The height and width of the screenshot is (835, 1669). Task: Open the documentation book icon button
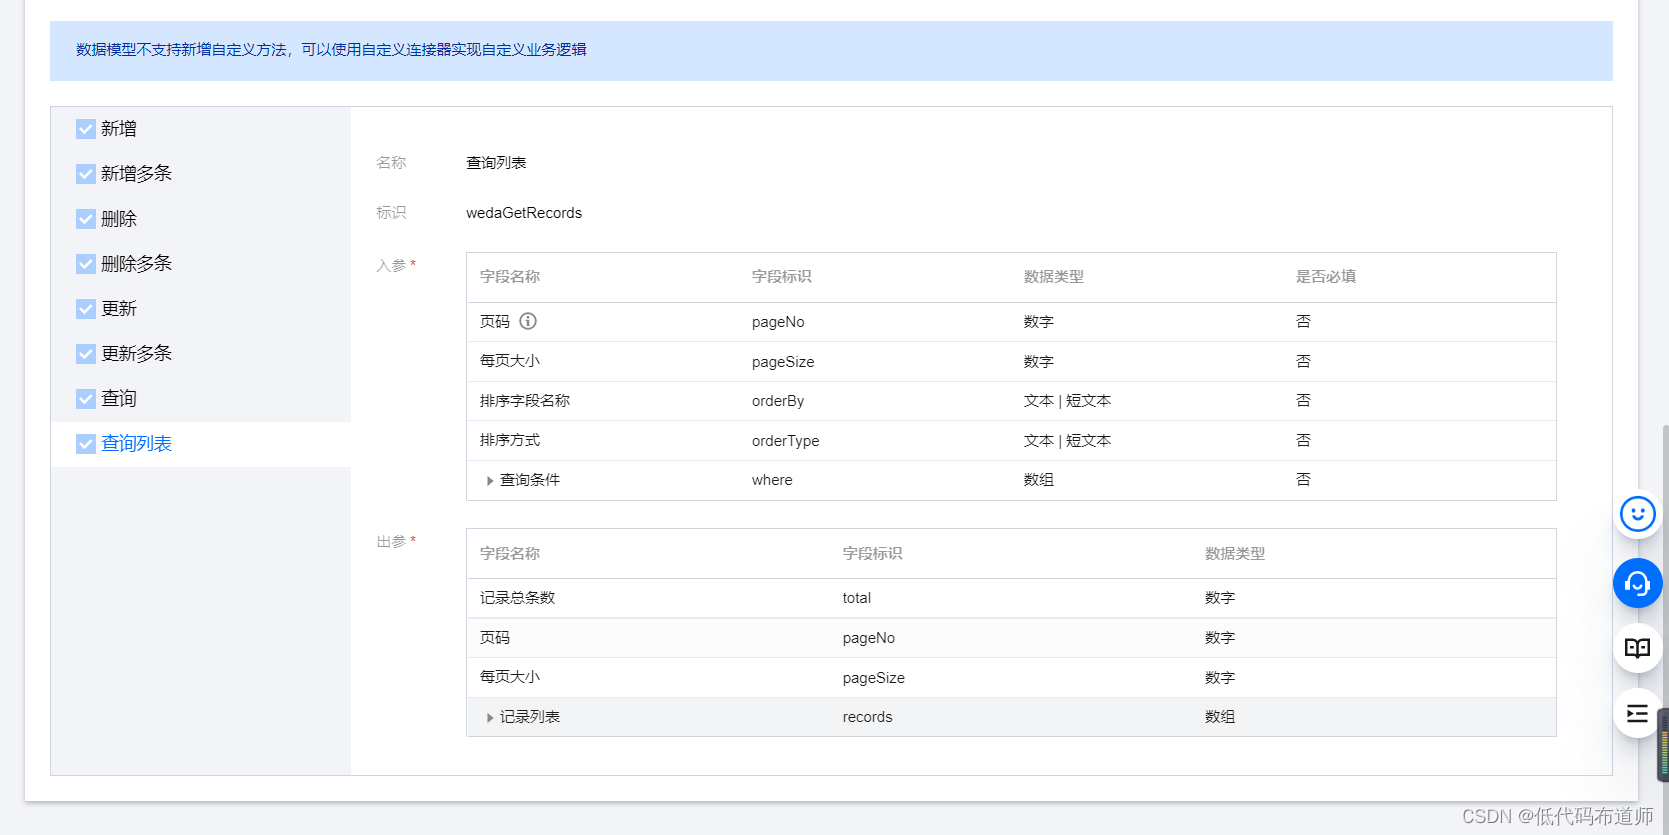[1637, 648]
